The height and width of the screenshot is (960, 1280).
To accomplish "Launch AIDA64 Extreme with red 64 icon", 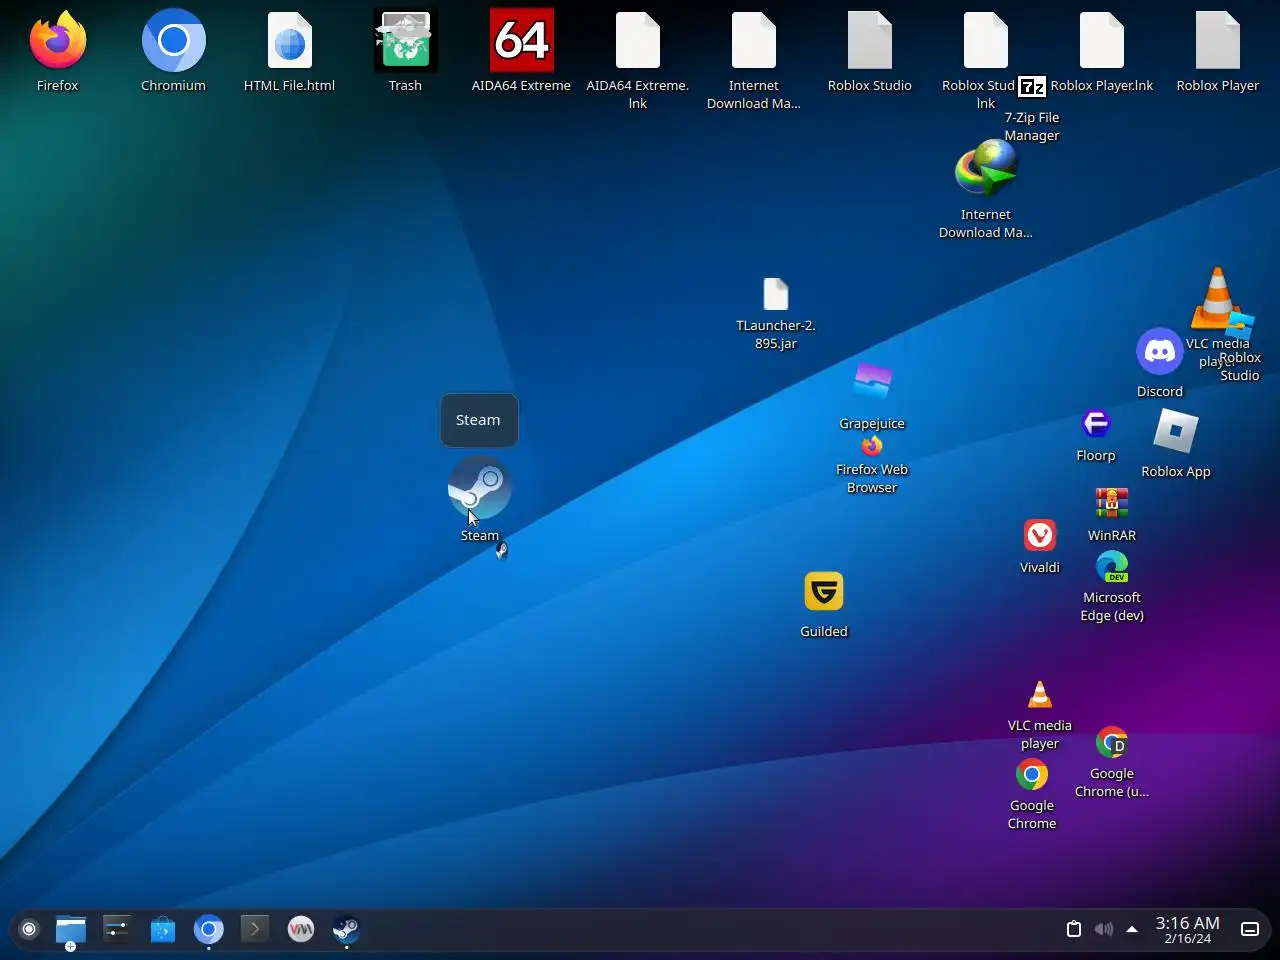I will (522, 41).
